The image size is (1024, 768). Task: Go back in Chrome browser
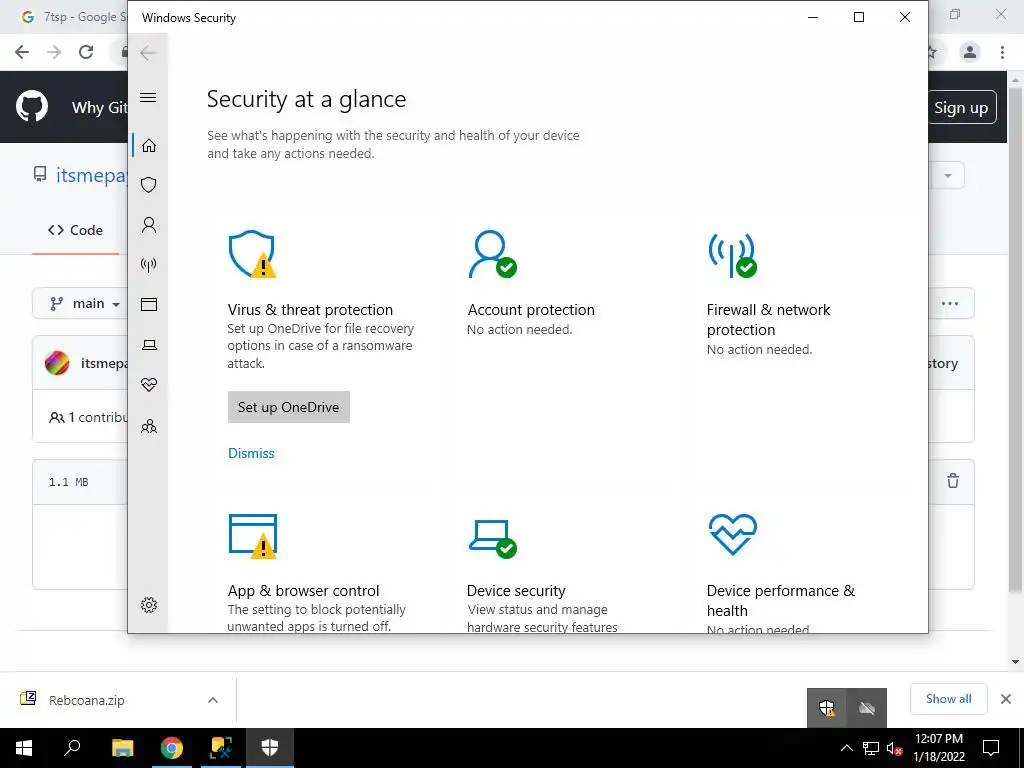tap(22, 52)
